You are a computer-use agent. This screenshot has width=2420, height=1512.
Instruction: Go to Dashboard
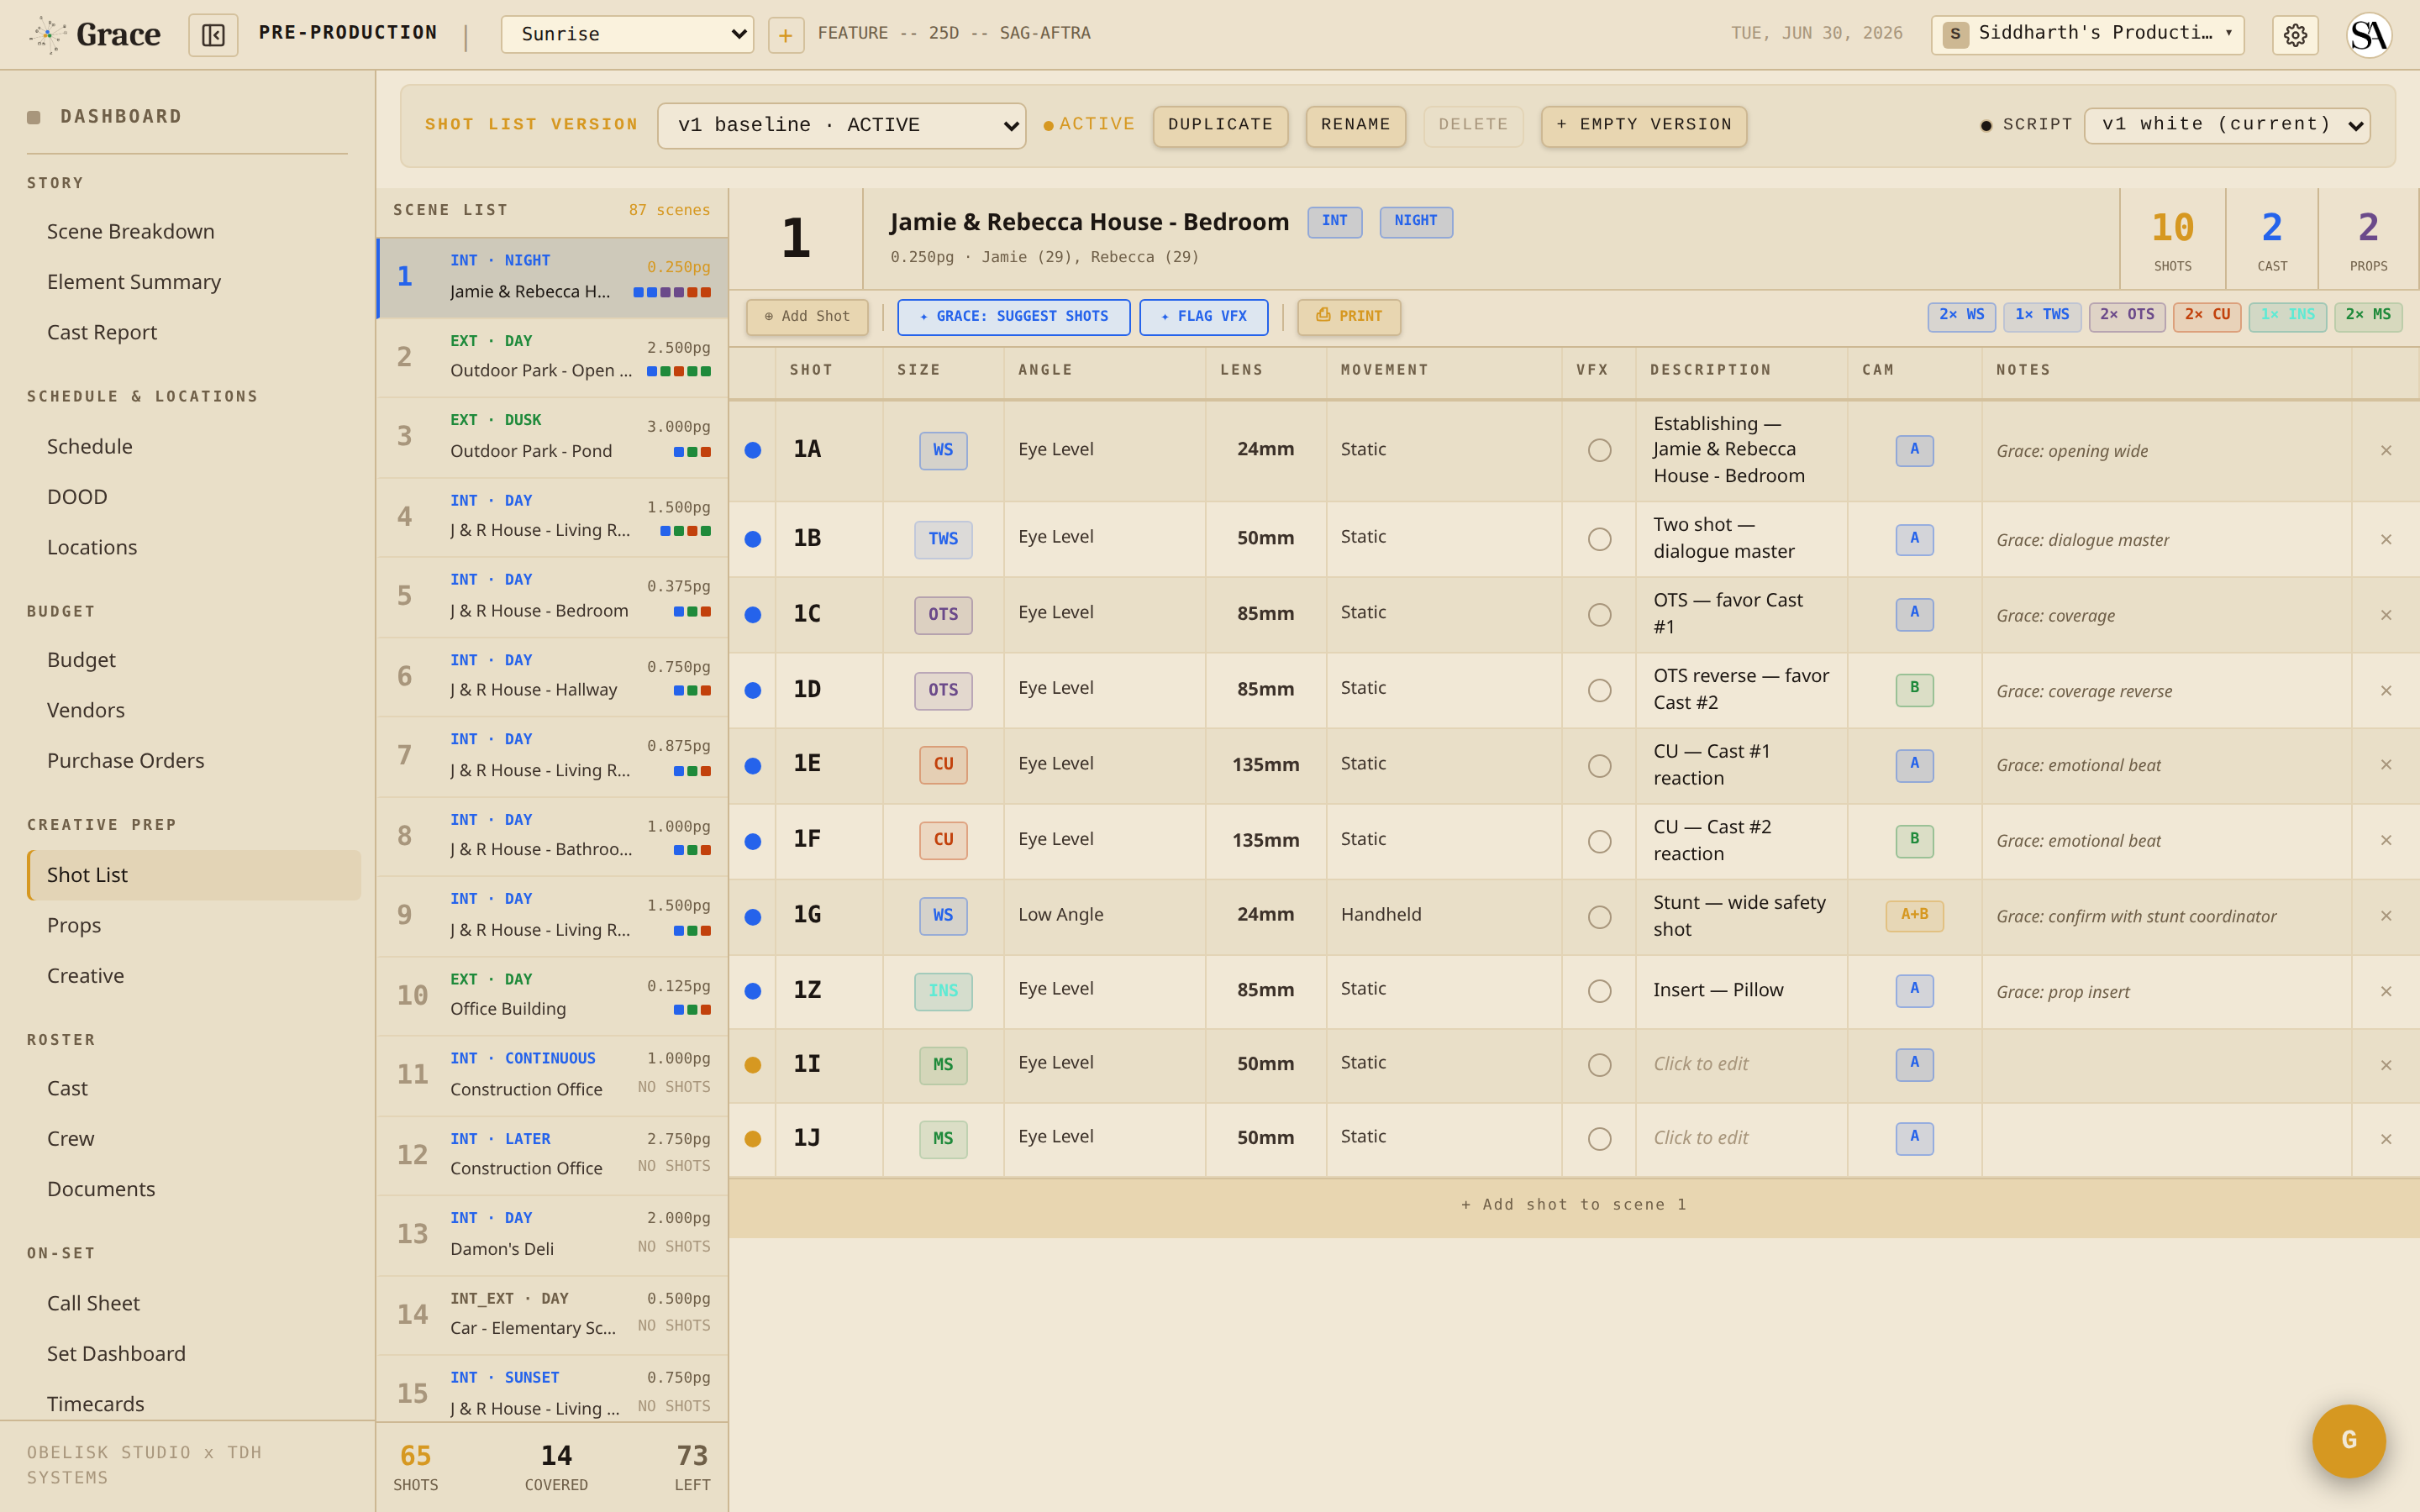(x=121, y=116)
